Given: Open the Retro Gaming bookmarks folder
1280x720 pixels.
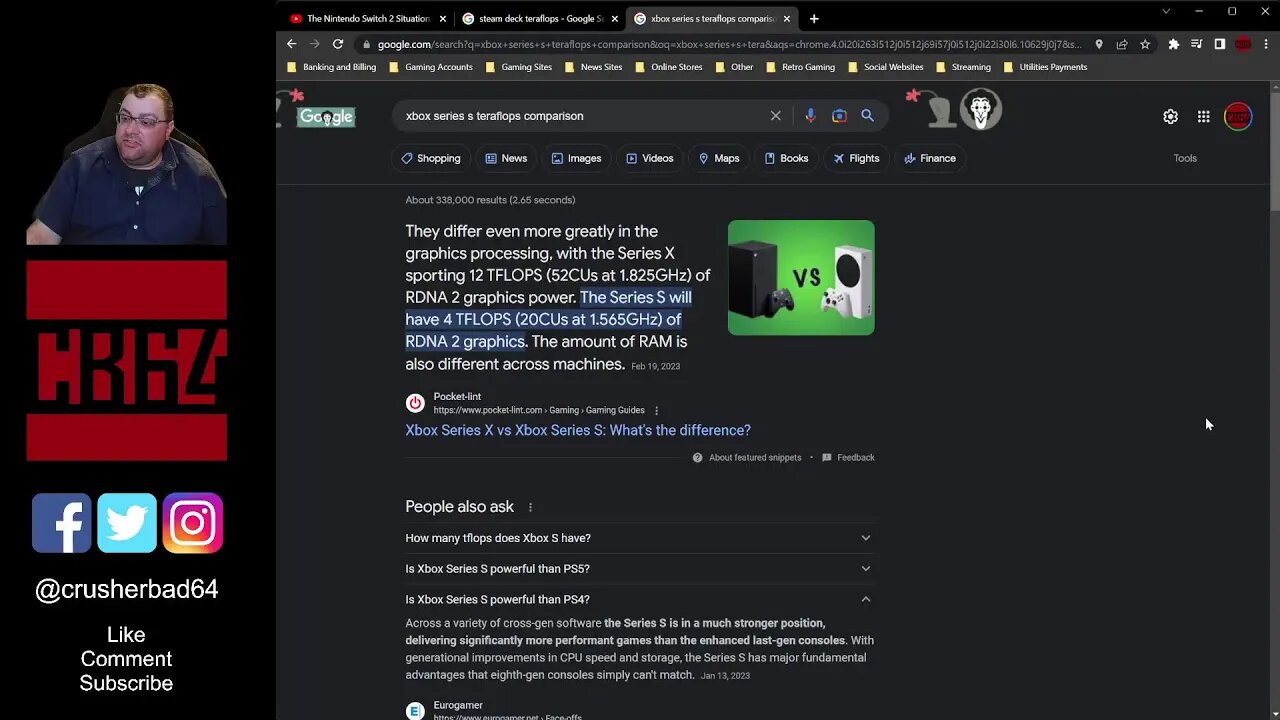Looking at the screenshot, I should coord(800,67).
